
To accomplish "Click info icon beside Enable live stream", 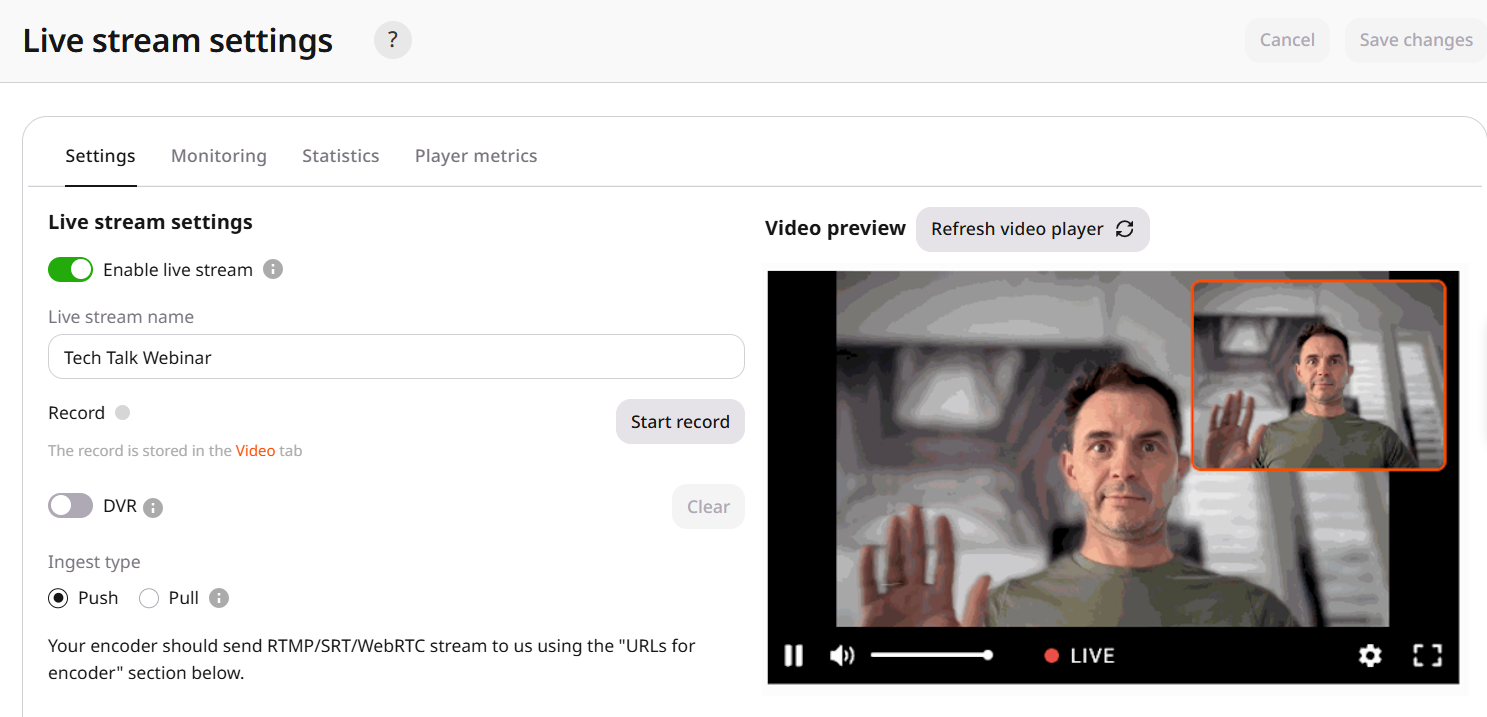I will click(x=273, y=270).
